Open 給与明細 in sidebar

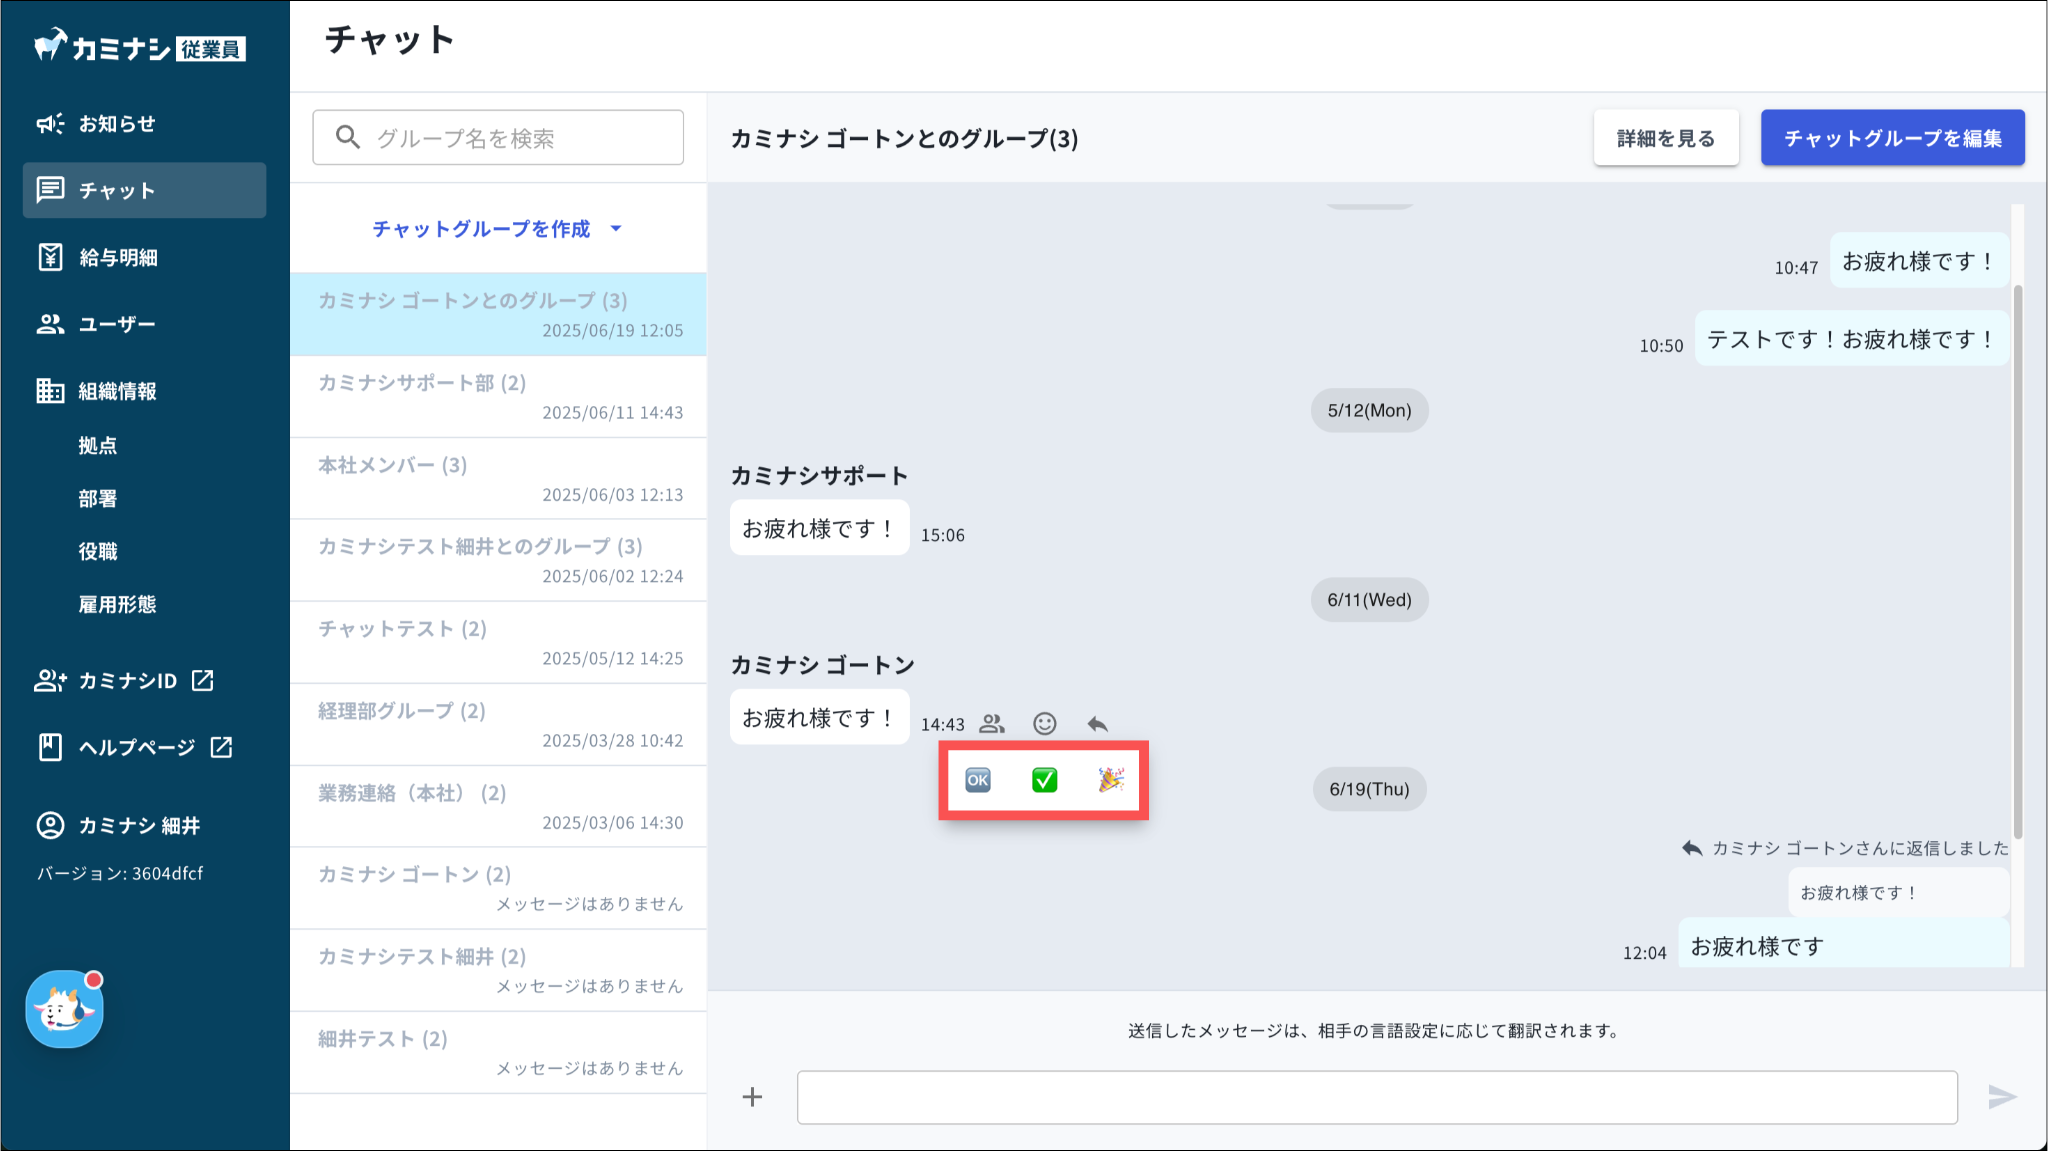click(x=118, y=257)
